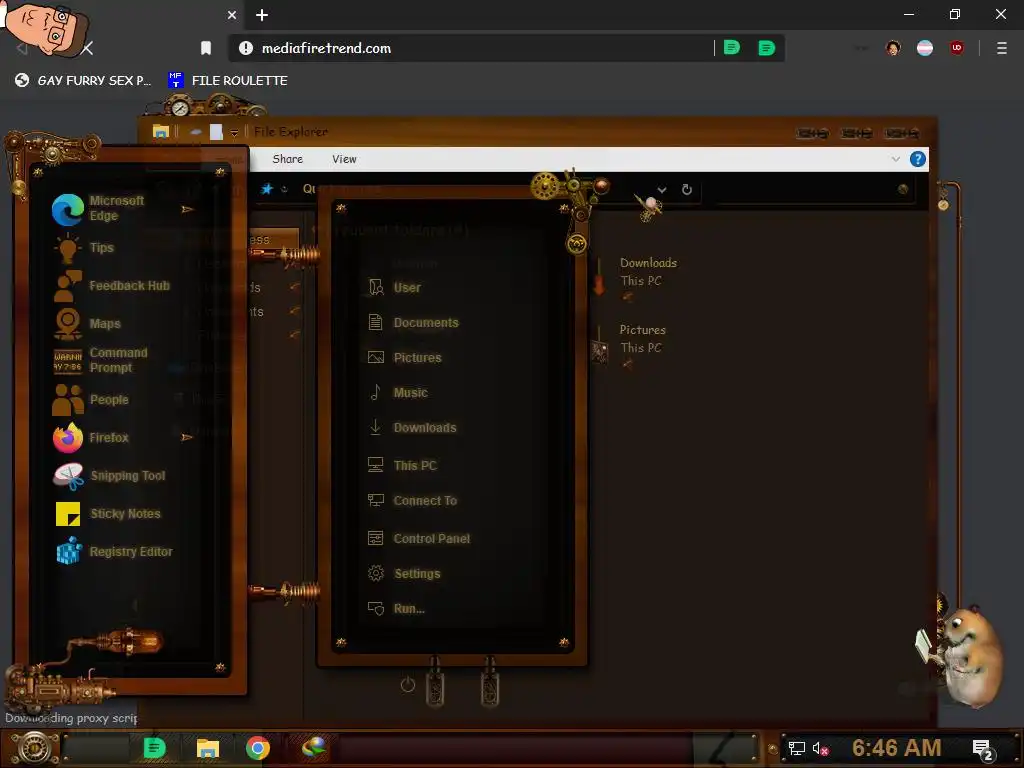The width and height of the screenshot is (1024, 768).
Task: Open Pictures in the start menu
Action: (404, 357)
